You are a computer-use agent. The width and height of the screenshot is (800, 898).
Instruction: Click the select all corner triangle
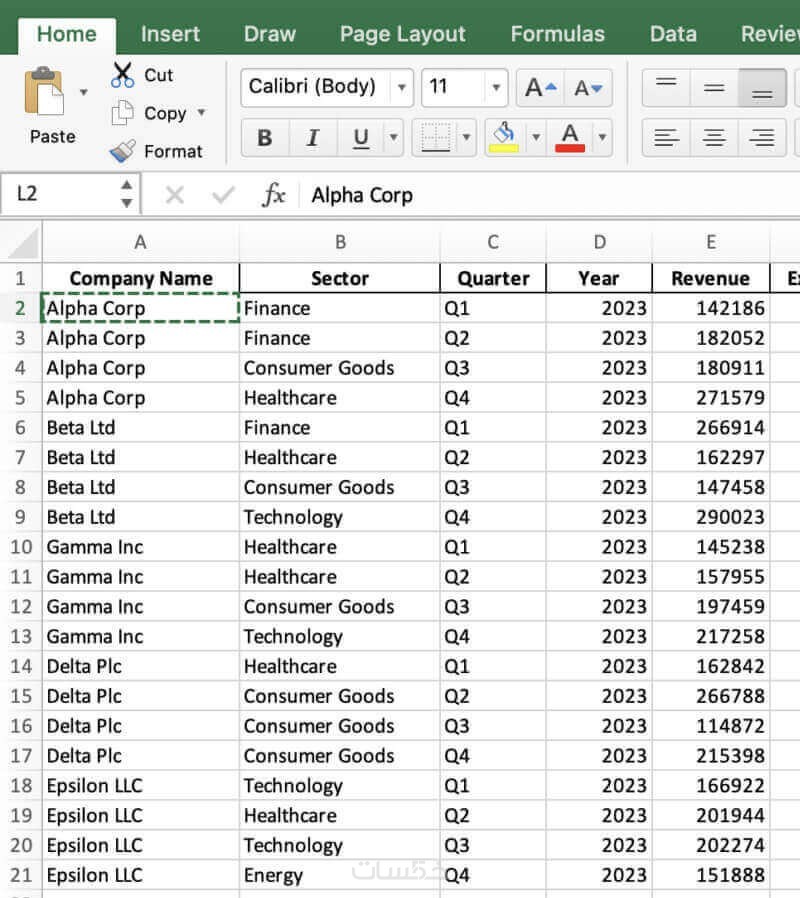pos(22,243)
